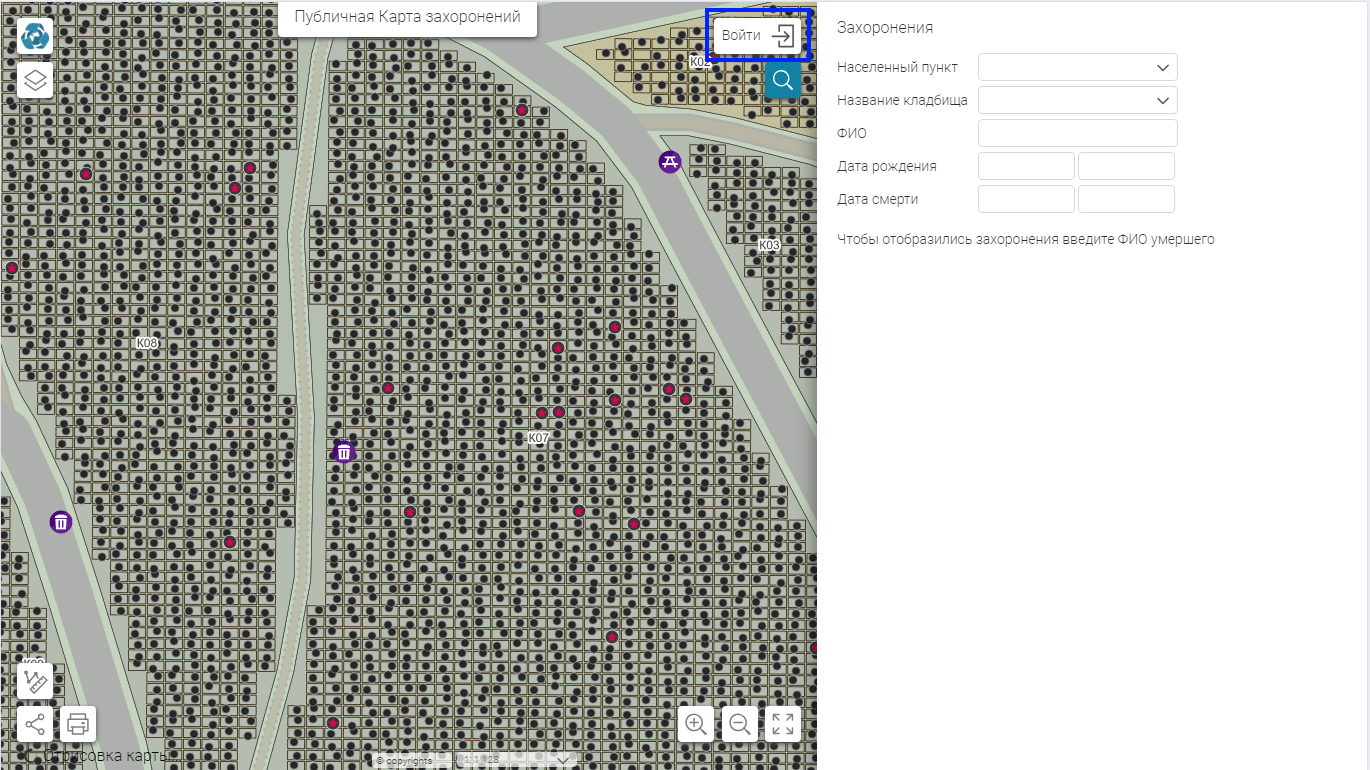Switch map to fullscreen view
Screen dimensions: 1370x770
click(x=783, y=723)
